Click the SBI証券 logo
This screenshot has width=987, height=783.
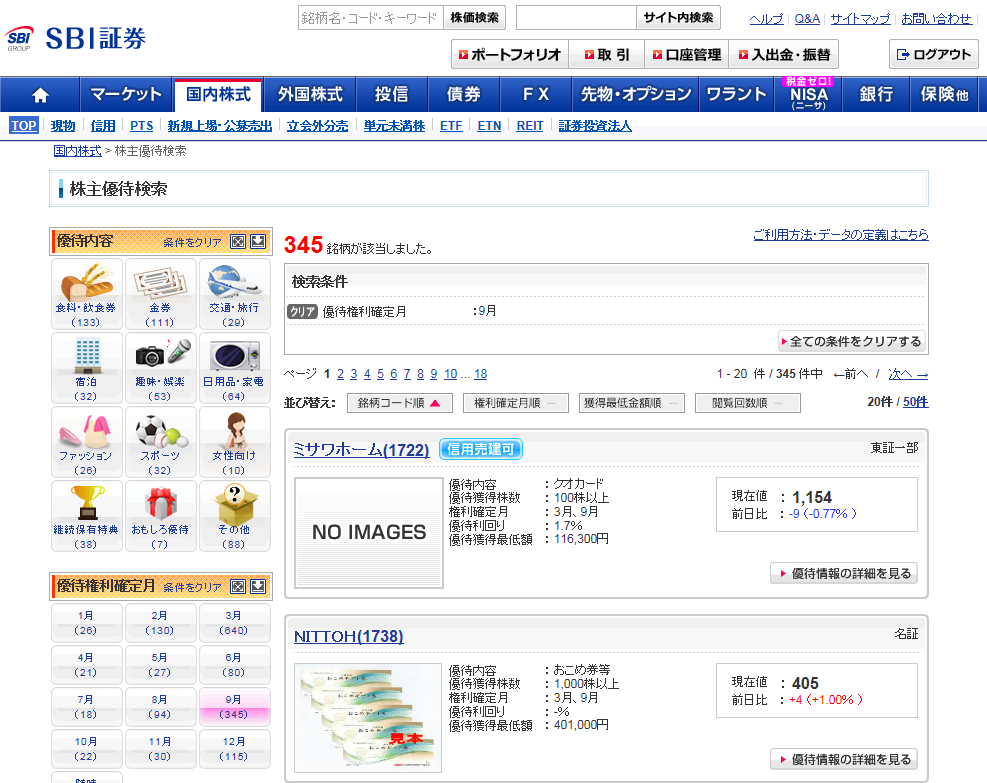(76, 39)
